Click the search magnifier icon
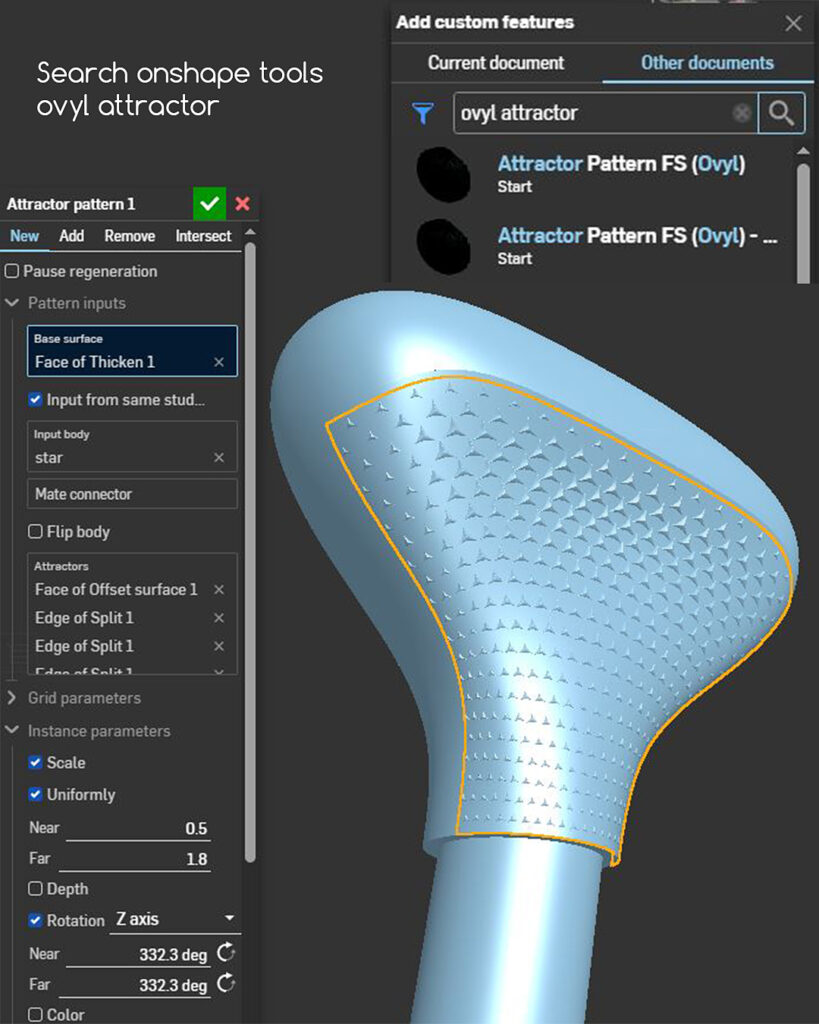This screenshot has height=1024, width=819. [x=781, y=114]
